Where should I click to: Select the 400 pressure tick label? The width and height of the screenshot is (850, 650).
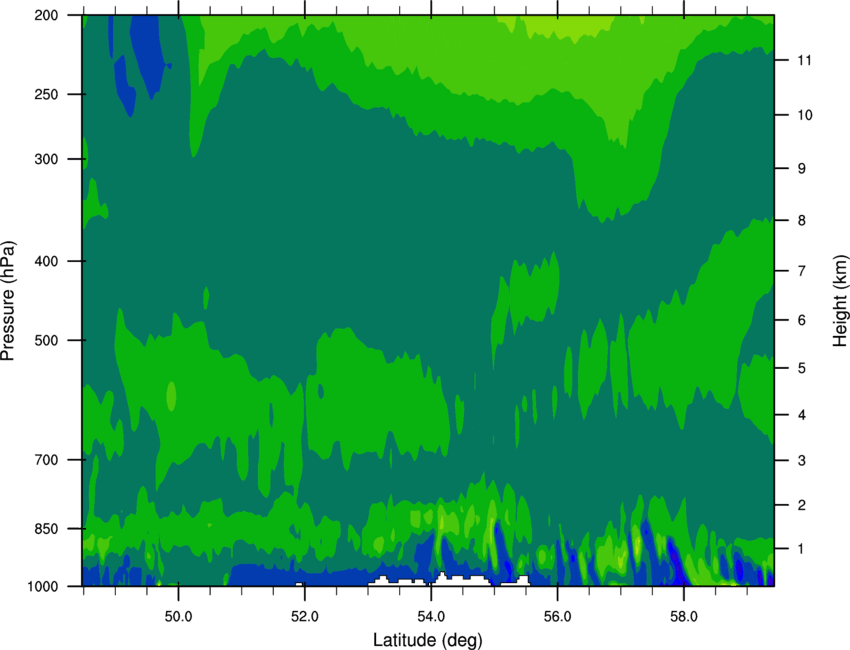tap(47, 261)
